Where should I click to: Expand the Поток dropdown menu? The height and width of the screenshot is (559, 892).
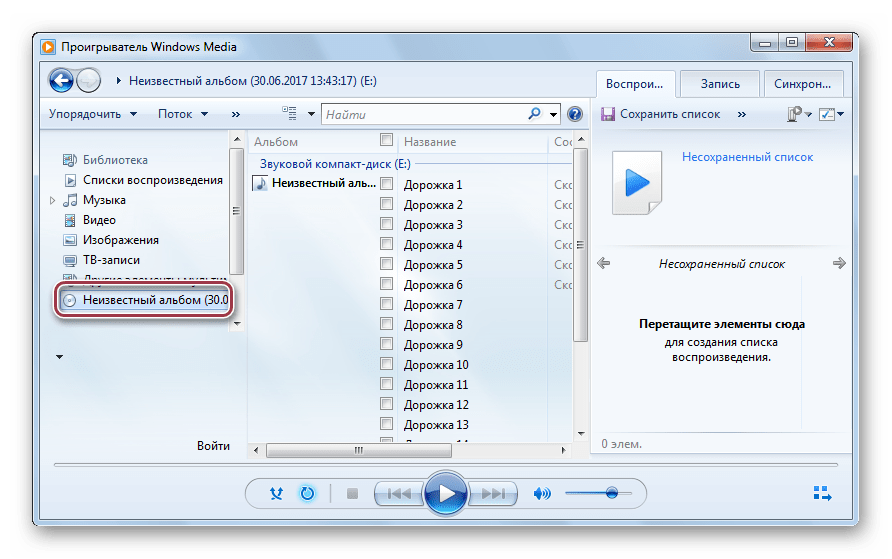click(183, 114)
